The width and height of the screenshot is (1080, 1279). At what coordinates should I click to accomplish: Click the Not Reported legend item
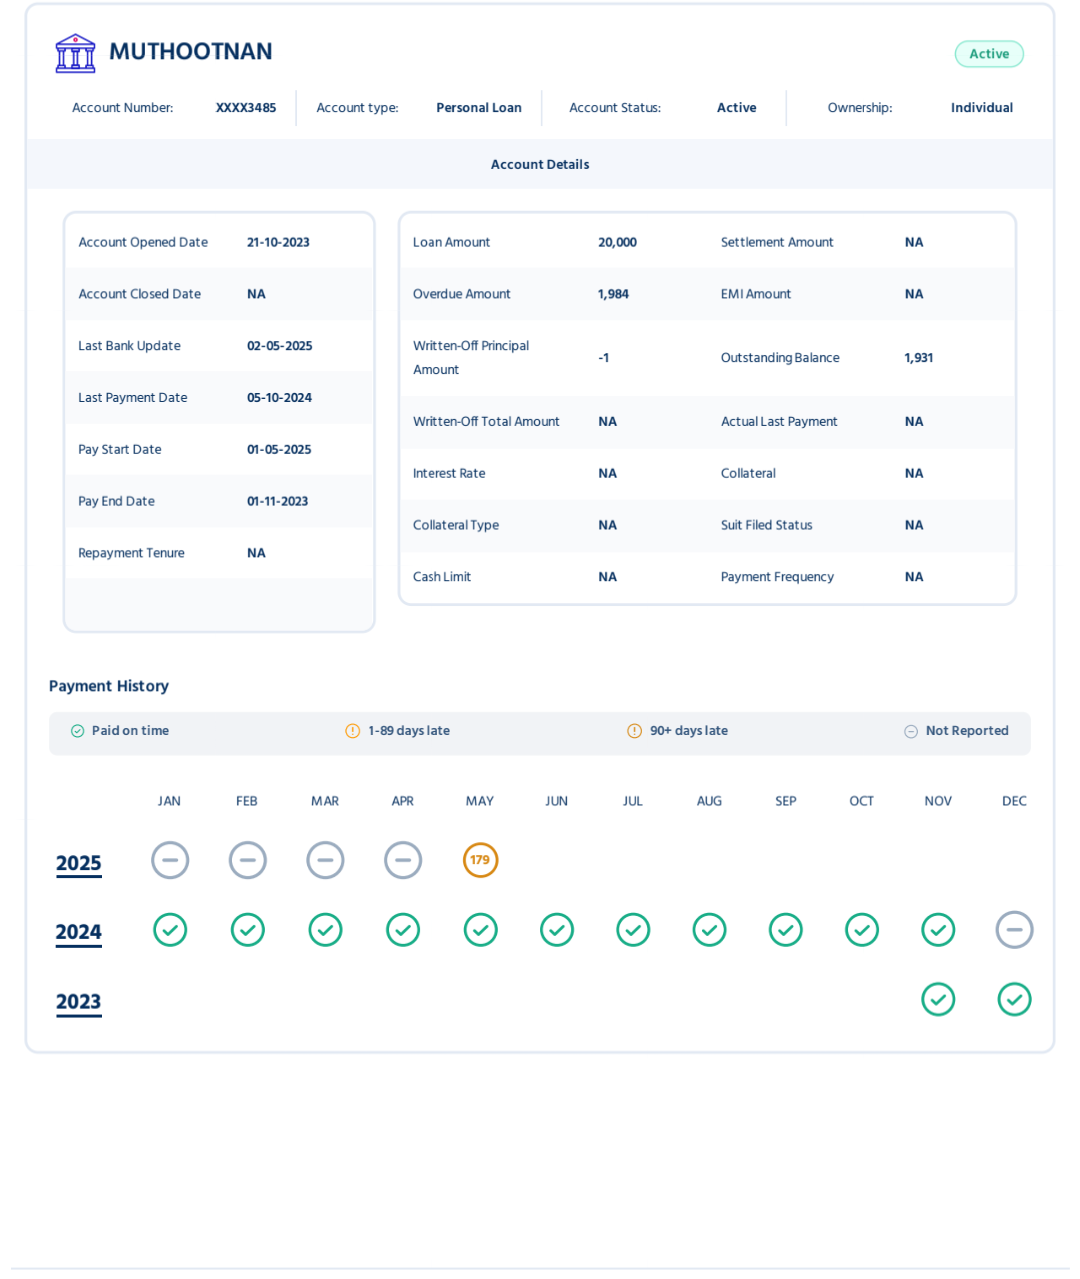coord(957,731)
